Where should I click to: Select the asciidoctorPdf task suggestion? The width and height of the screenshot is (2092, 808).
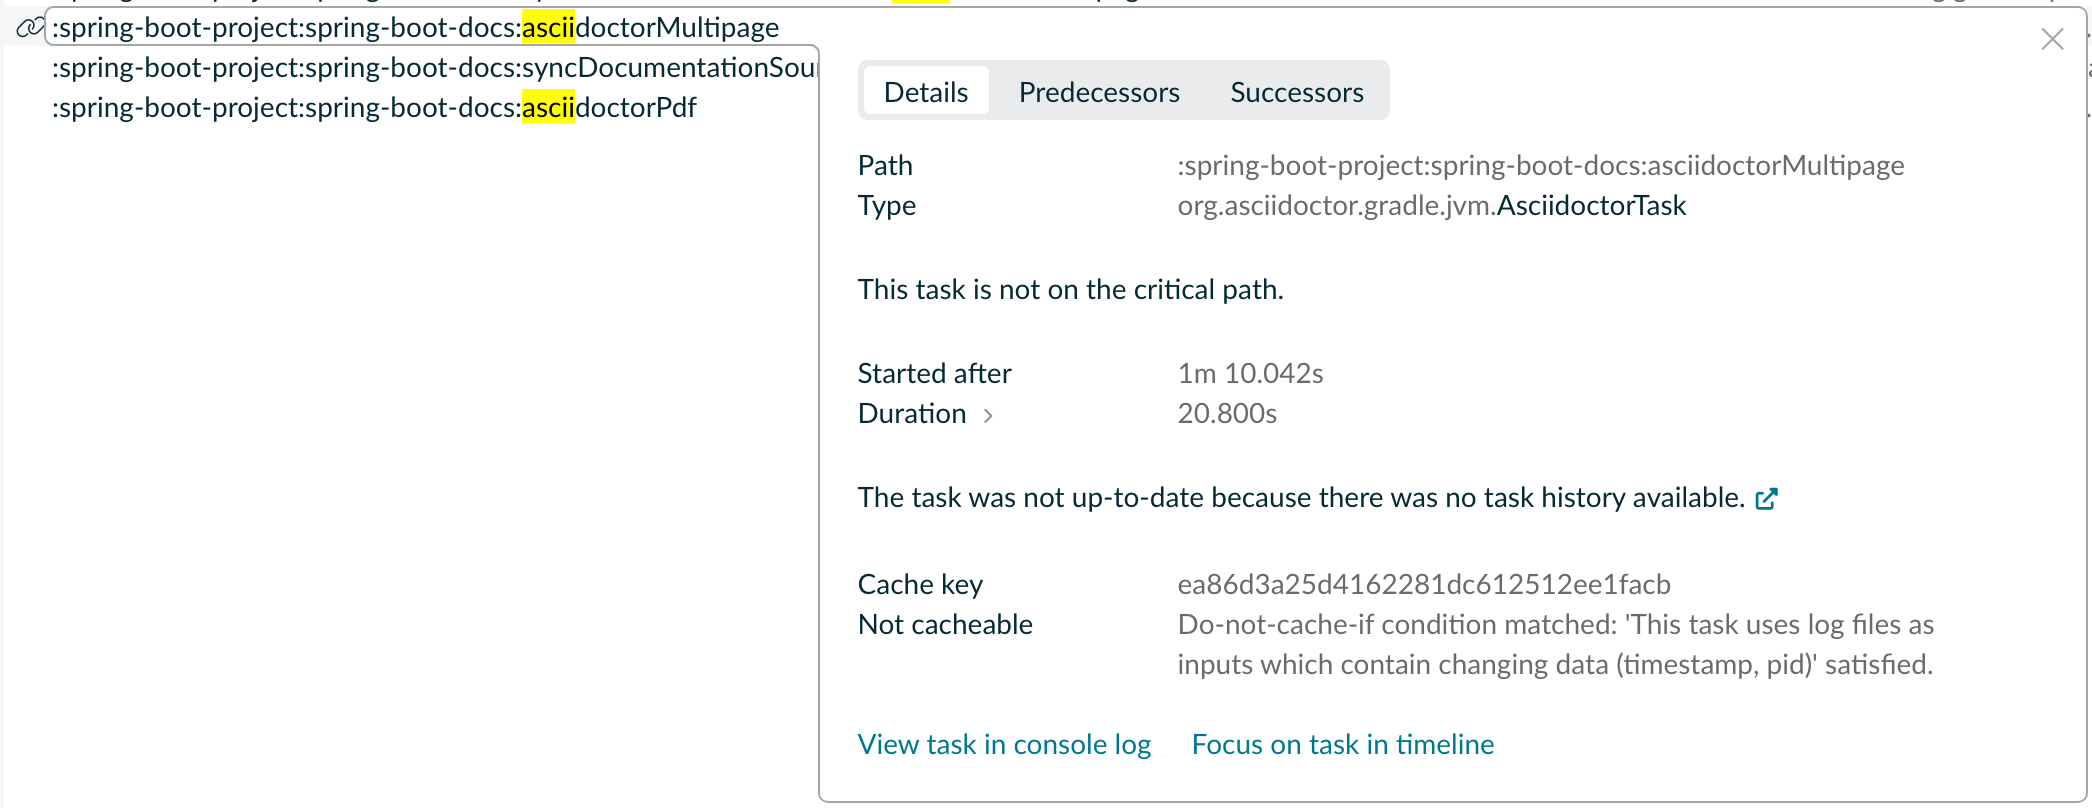click(374, 107)
